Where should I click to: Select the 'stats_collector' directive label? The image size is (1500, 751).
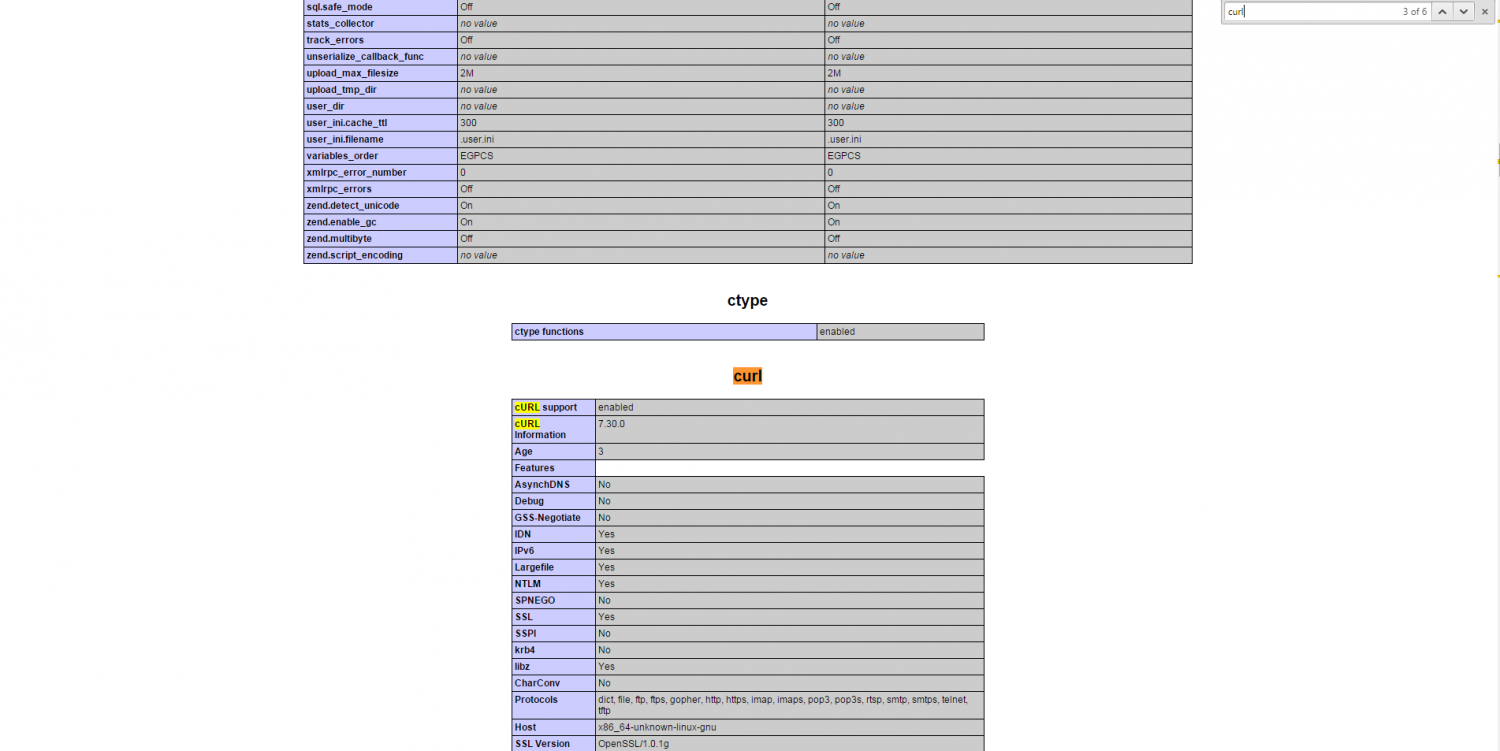(340, 23)
